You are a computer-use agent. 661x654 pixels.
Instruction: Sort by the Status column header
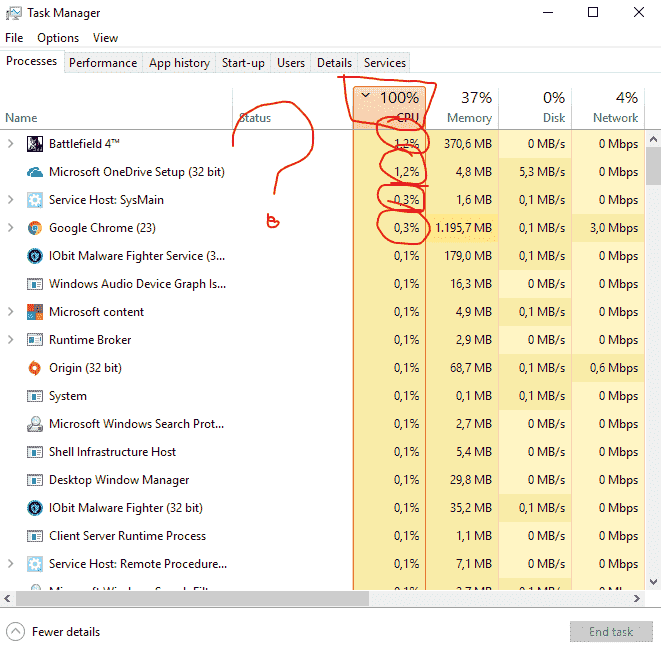(293, 108)
